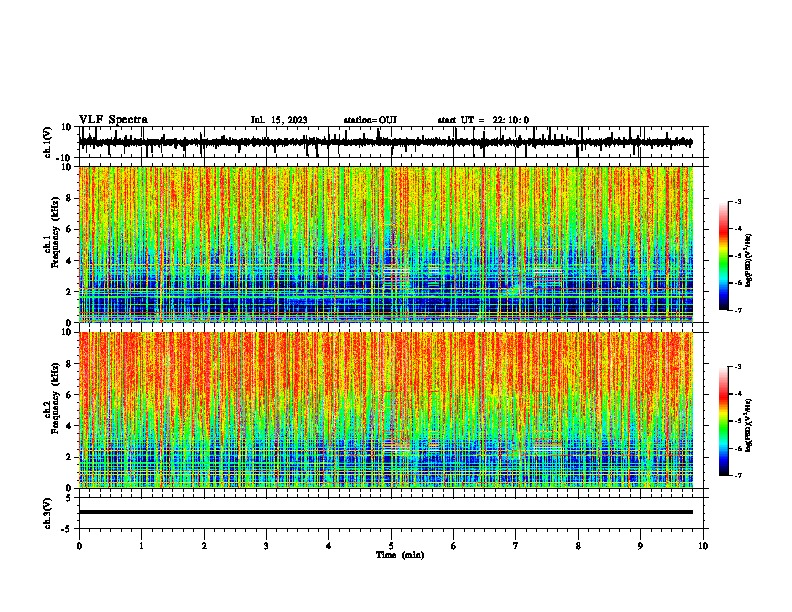Click the ch.2 Frequency (kHz) axis label
Viewport: 792px width, 612px height.
51,398
